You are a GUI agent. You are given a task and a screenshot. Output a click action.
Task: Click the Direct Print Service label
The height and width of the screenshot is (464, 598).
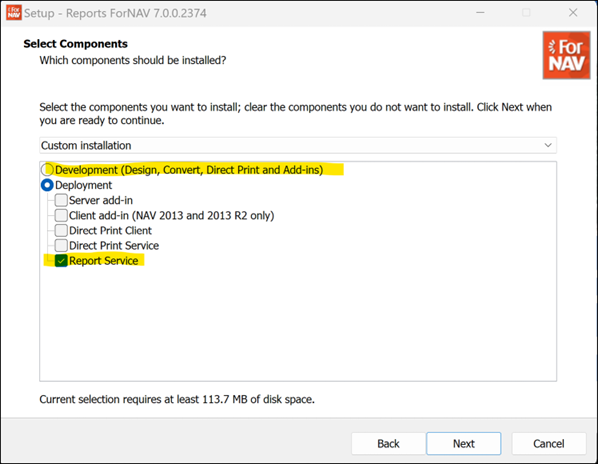click(114, 246)
